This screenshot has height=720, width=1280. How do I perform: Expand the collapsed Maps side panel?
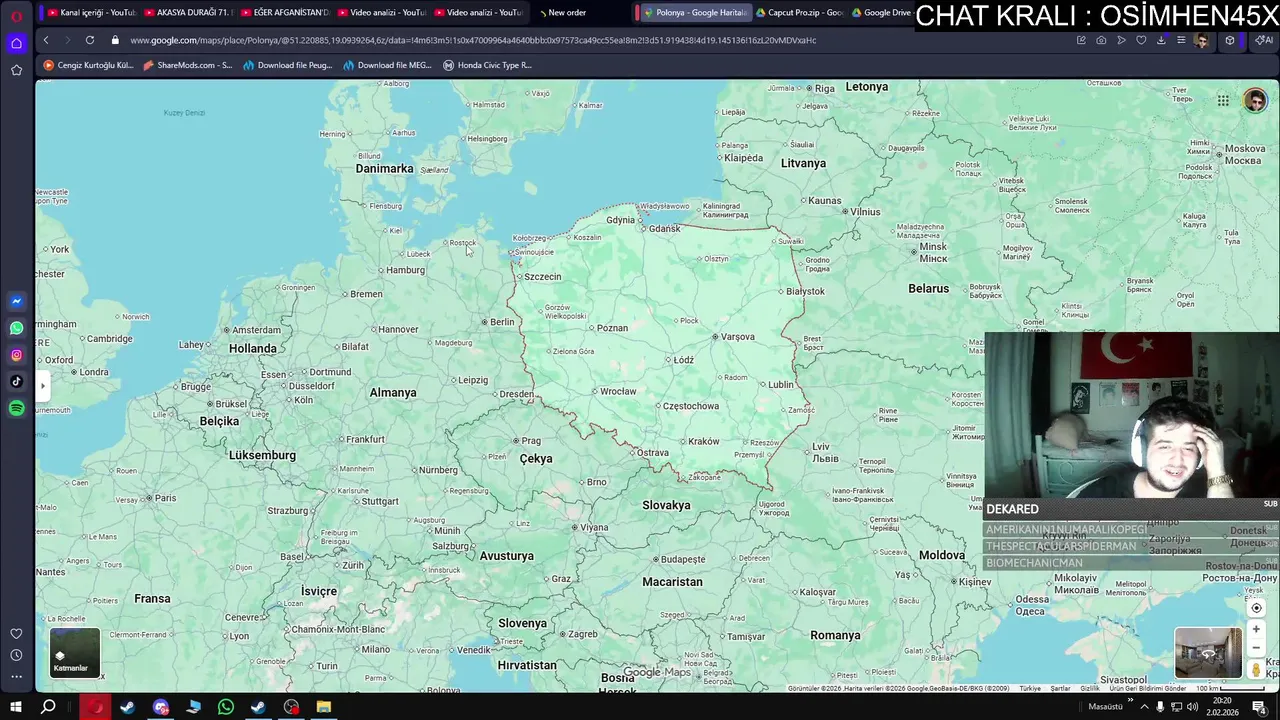pos(42,385)
